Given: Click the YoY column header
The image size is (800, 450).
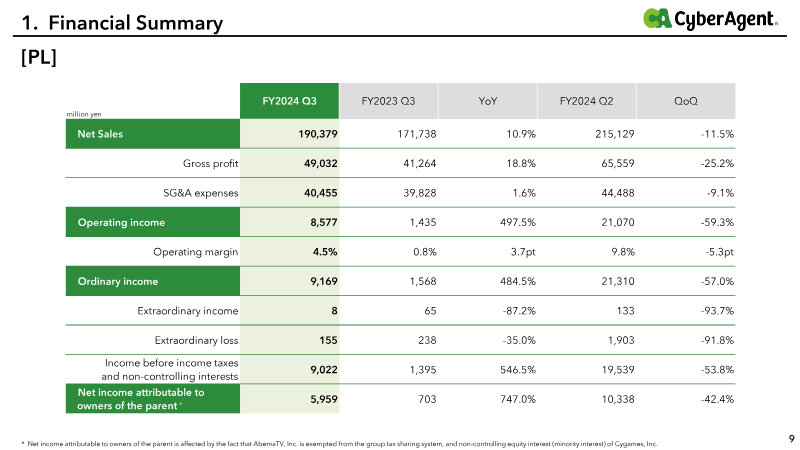Looking at the screenshot, I should click(487, 101).
